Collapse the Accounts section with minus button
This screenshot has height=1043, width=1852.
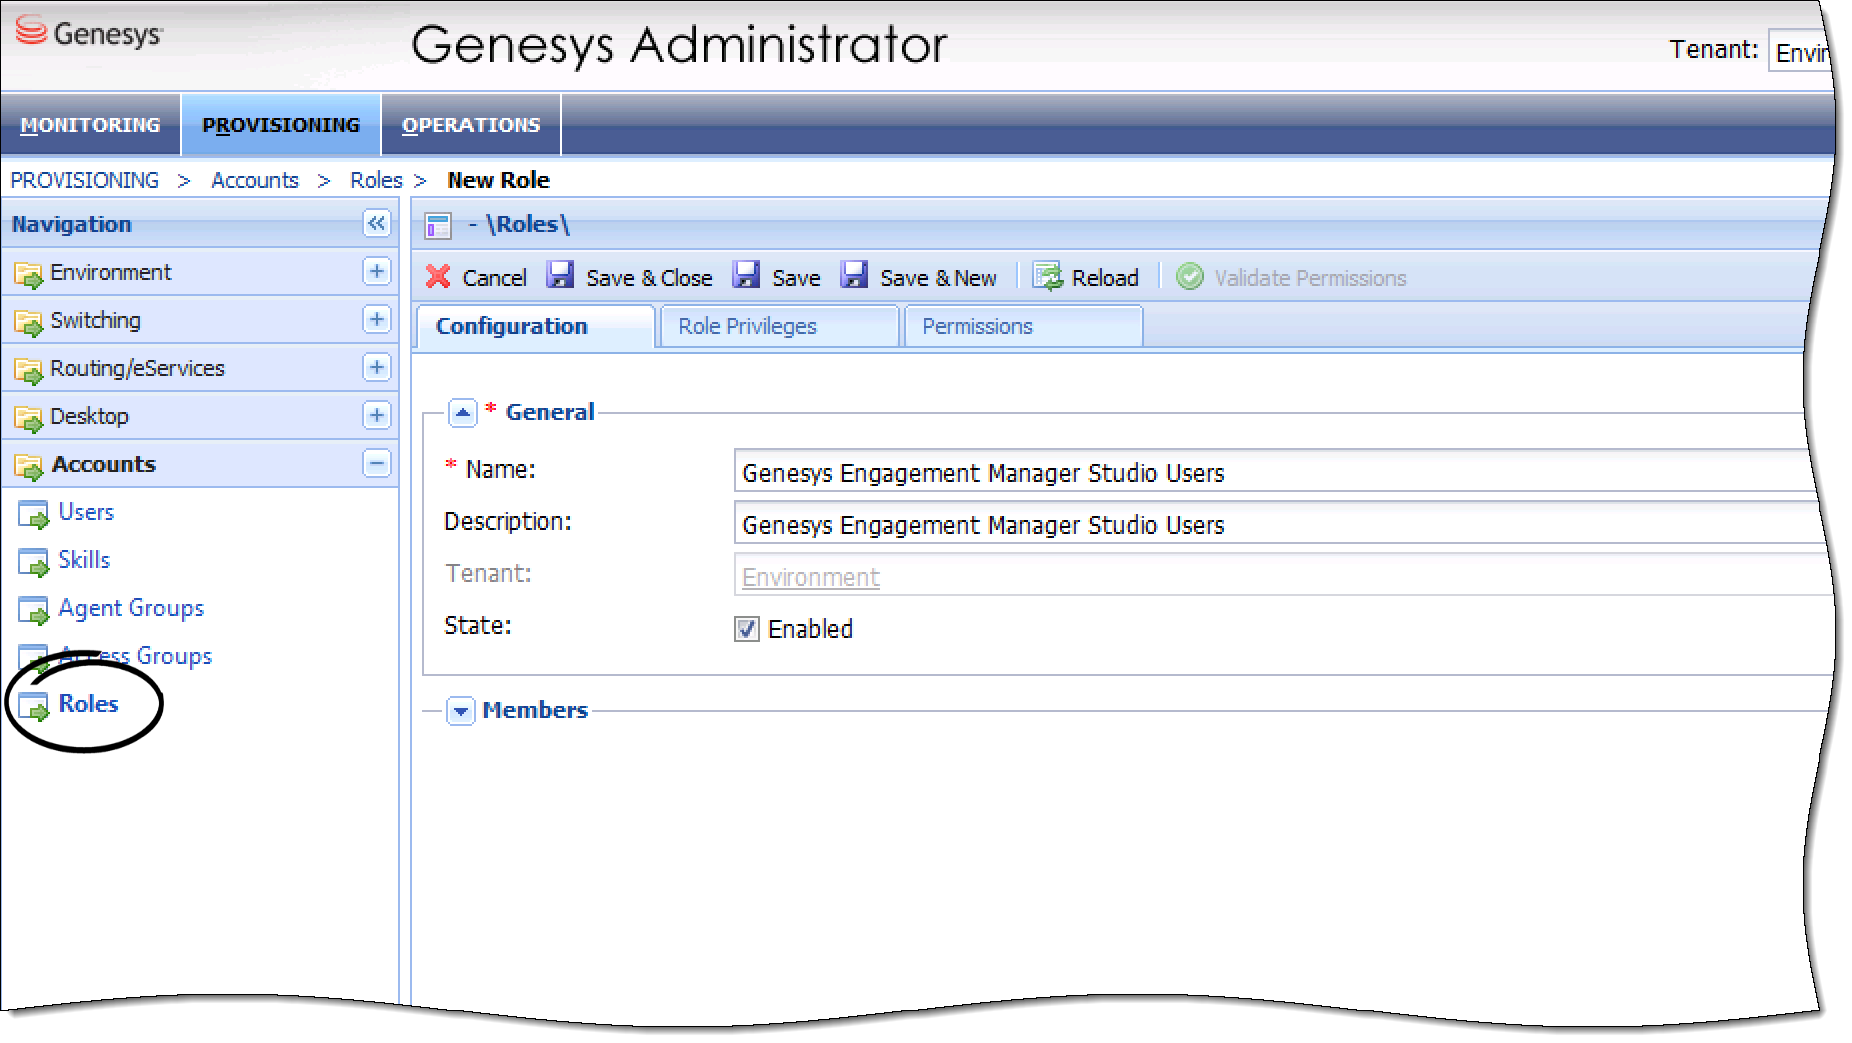click(x=376, y=464)
